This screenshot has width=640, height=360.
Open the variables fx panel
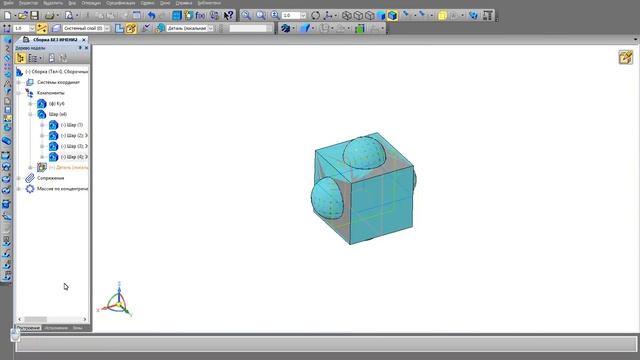coord(200,16)
